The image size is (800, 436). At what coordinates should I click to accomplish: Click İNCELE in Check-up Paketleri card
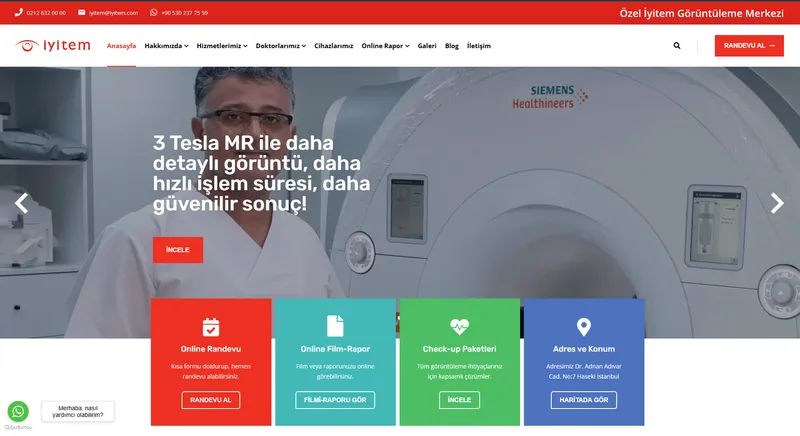tap(459, 400)
